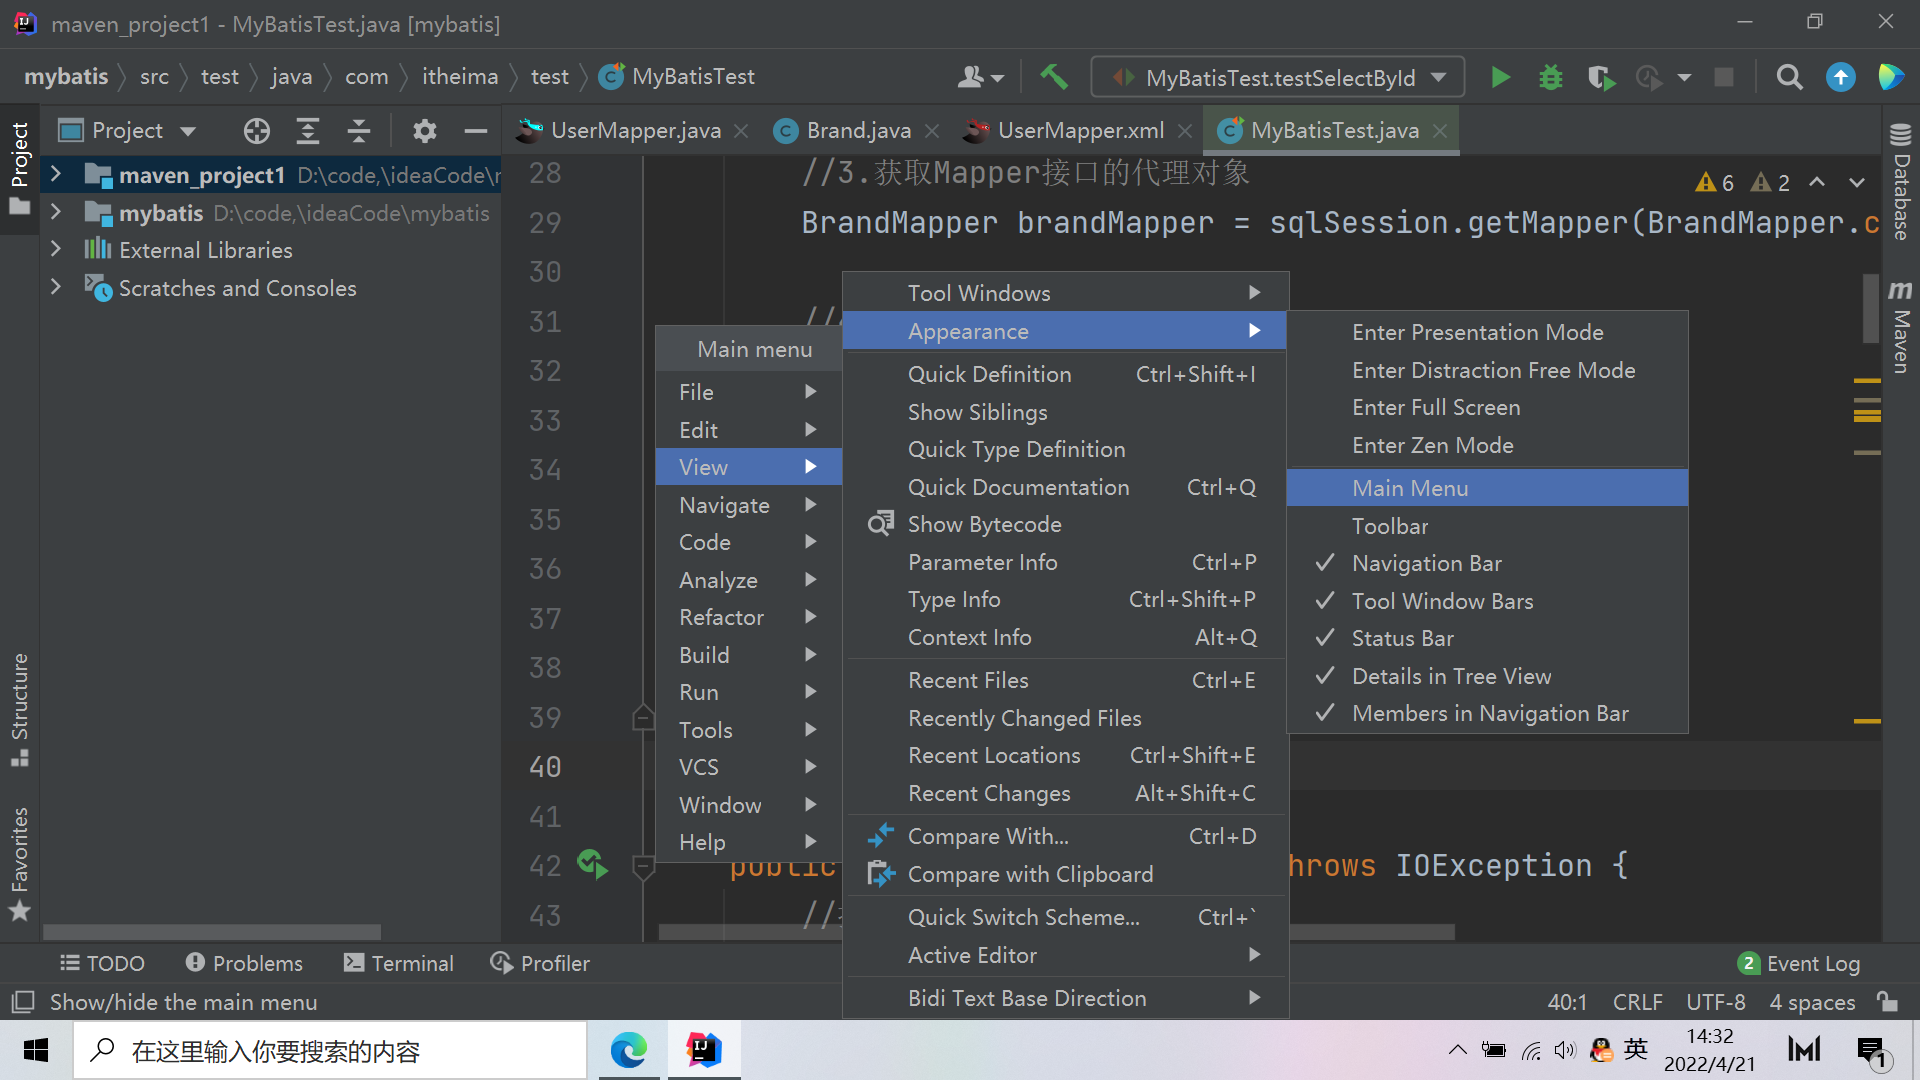Expand External Libraries tree node
This screenshot has height=1080, width=1920.
coord(56,250)
